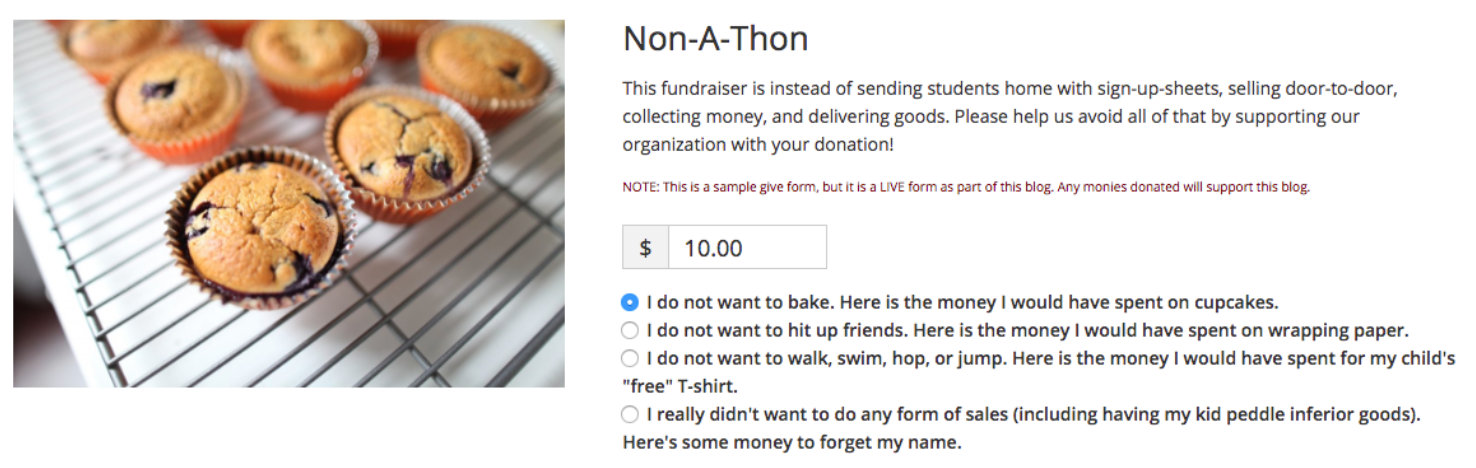This screenshot has height=468, width=1476.
Task: Click the Non-A-Thon heading
Action: [x=715, y=39]
